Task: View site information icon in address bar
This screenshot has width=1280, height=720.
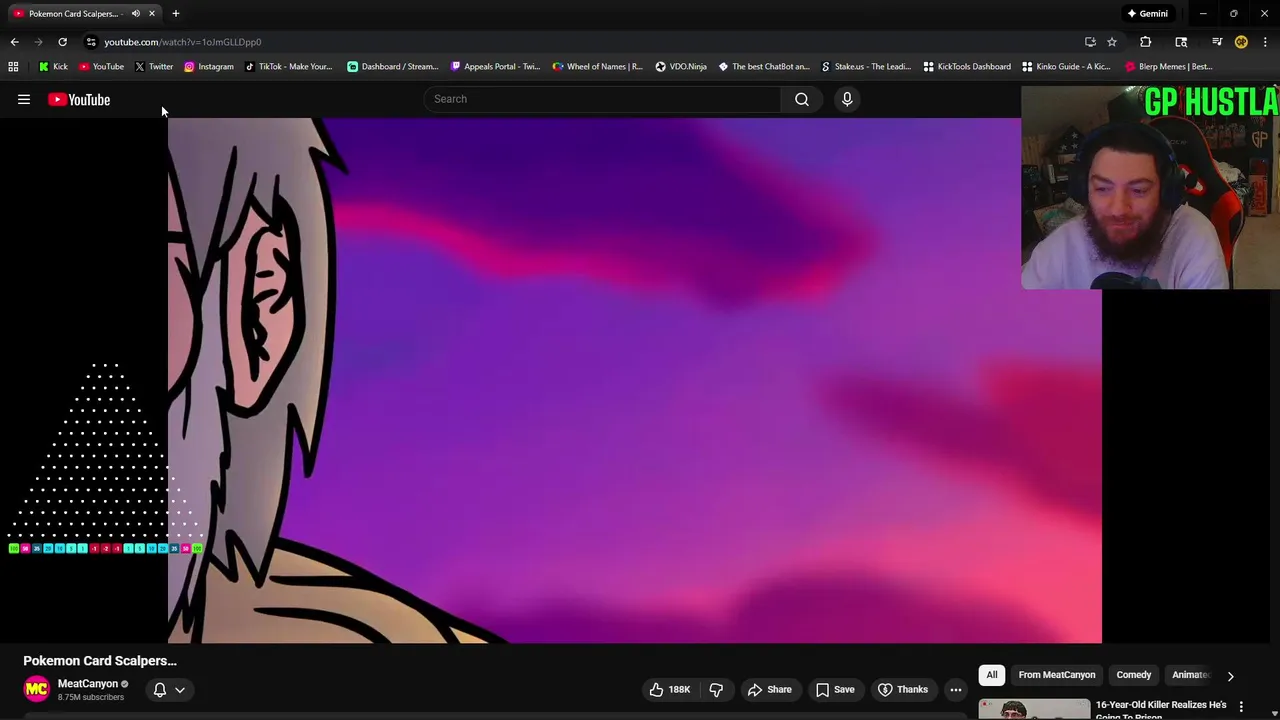Action: 91,42
